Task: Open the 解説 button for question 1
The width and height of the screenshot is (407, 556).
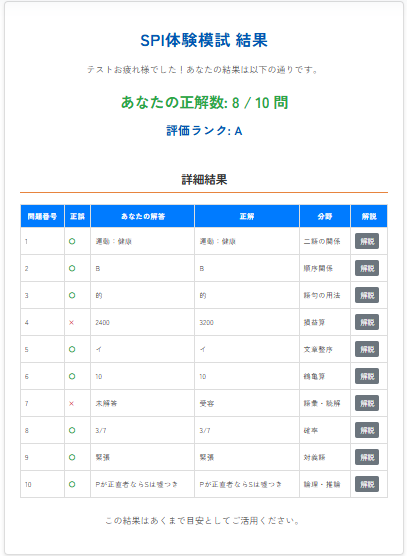Action: tap(367, 241)
